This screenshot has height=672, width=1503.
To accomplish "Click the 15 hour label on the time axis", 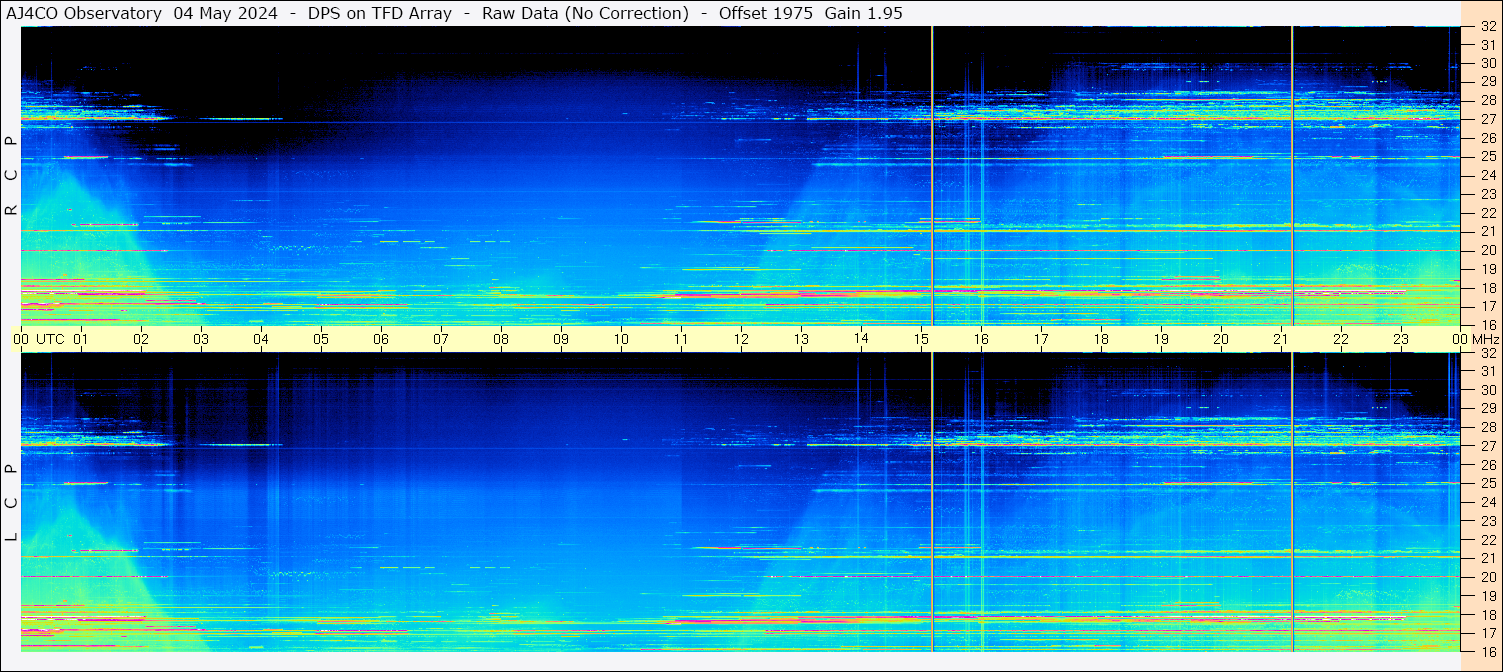I will [x=921, y=339].
